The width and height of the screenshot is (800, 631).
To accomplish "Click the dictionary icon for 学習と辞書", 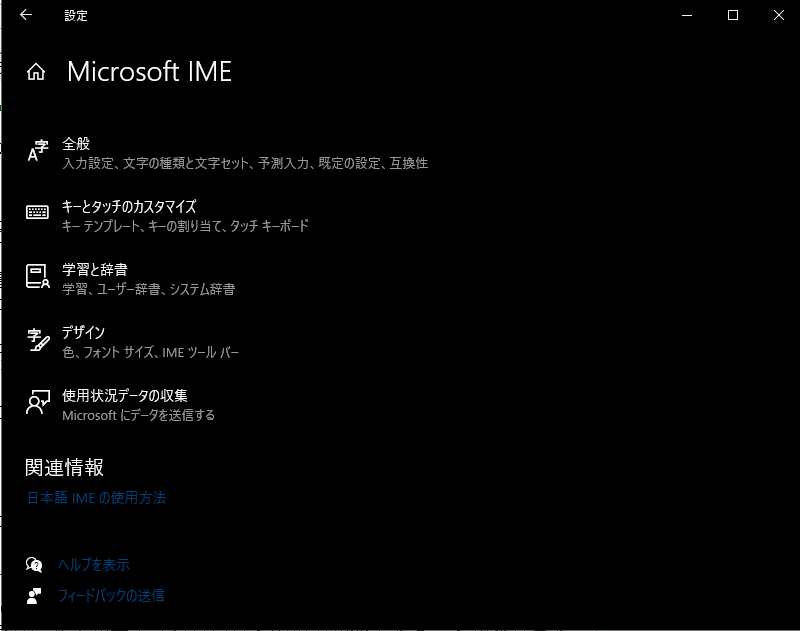I will pos(38,276).
